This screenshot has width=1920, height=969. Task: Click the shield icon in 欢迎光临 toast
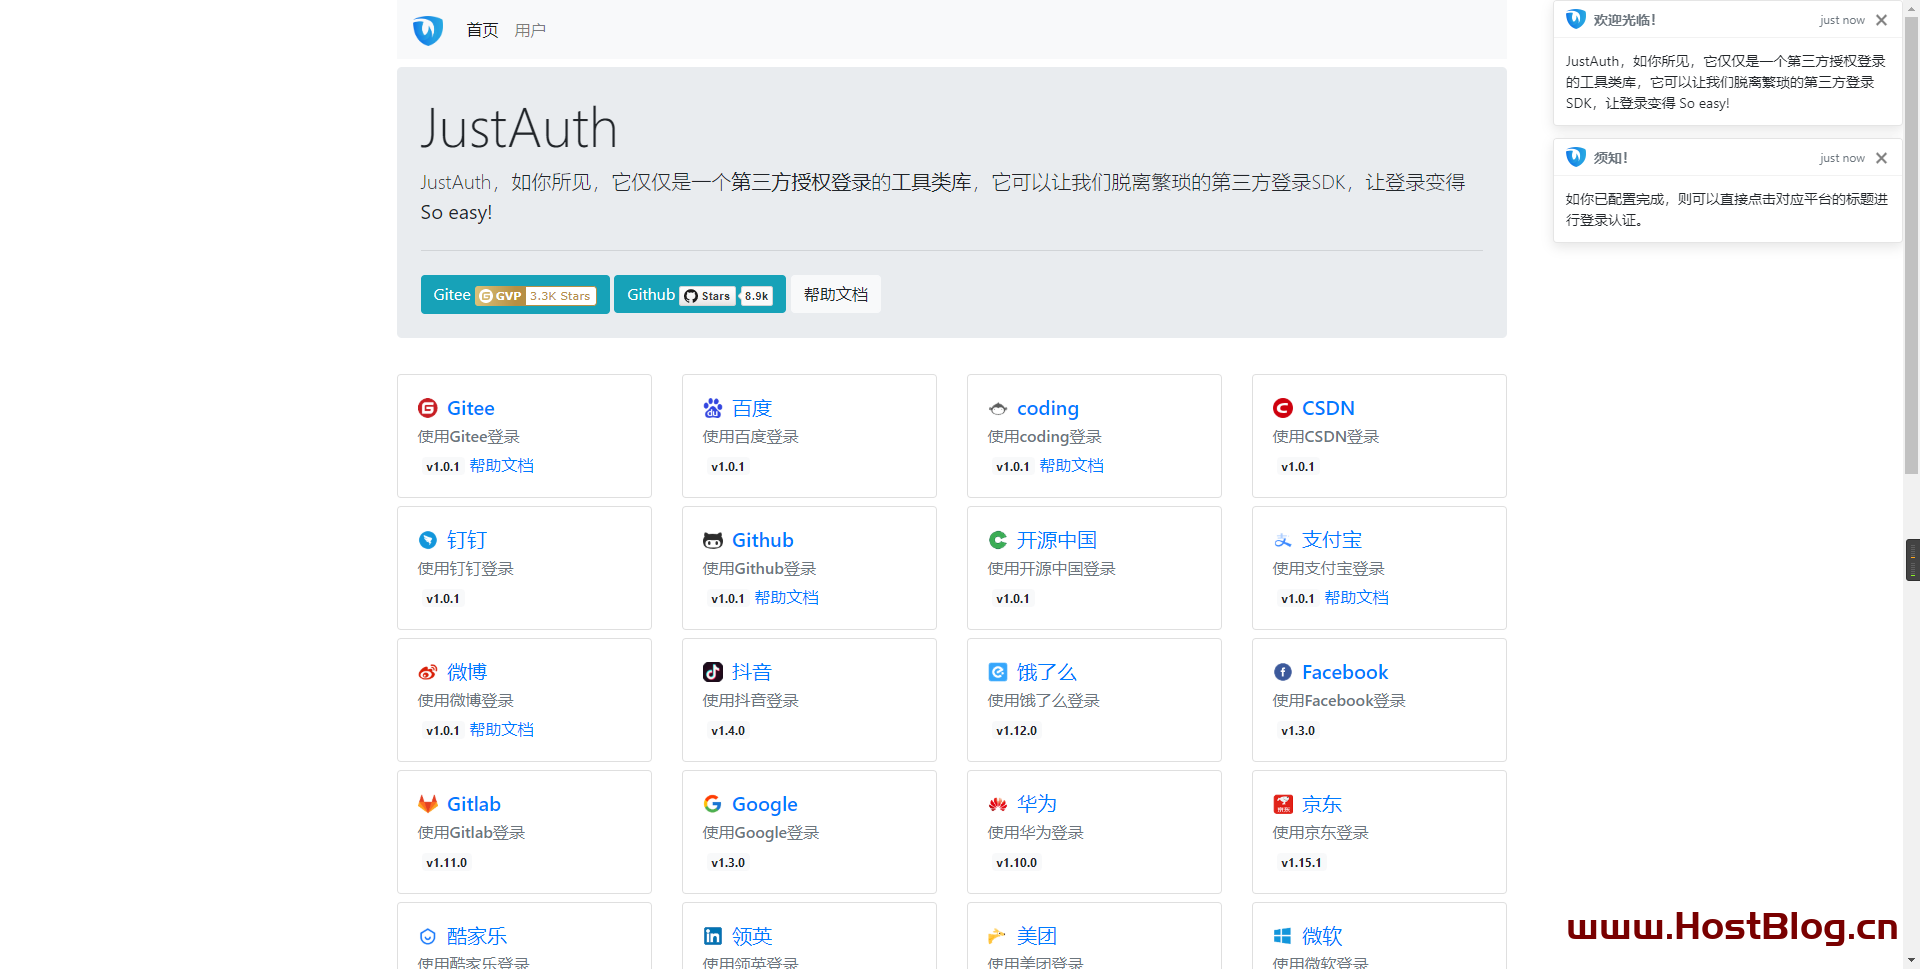click(x=1576, y=19)
